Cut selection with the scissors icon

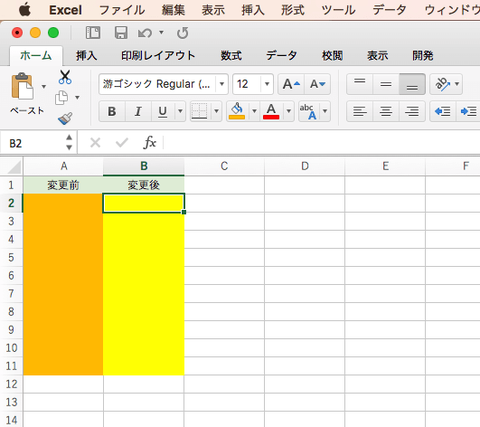(x=65, y=77)
